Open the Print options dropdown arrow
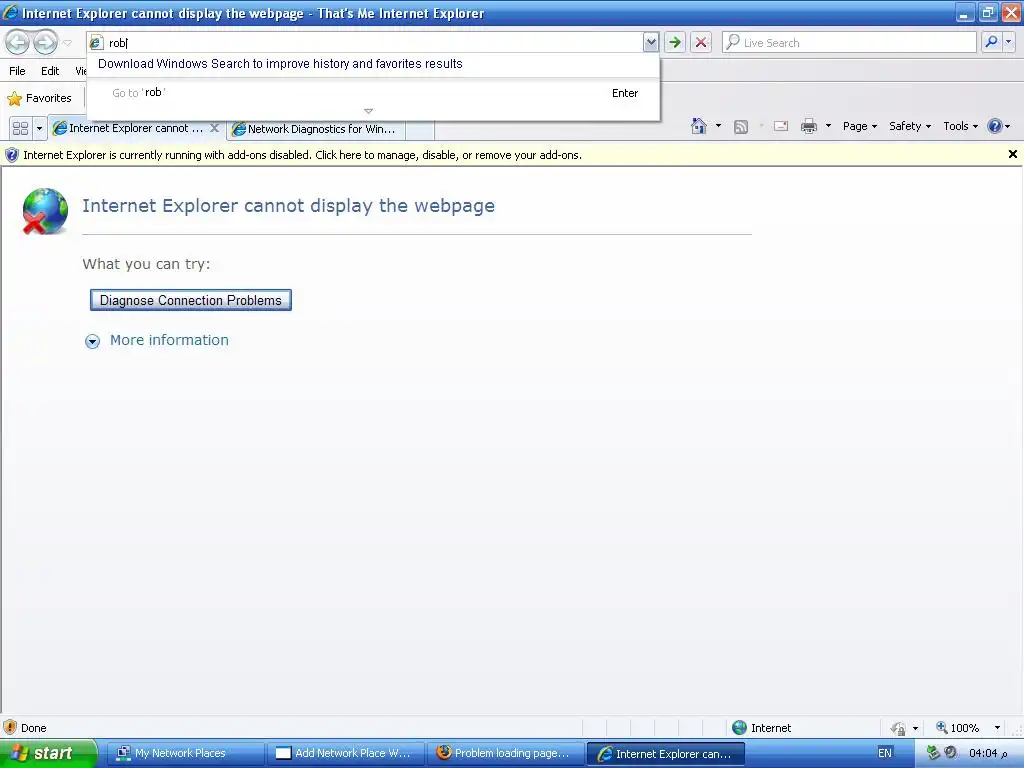Screen dimensions: 1024x768 click(828, 126)
